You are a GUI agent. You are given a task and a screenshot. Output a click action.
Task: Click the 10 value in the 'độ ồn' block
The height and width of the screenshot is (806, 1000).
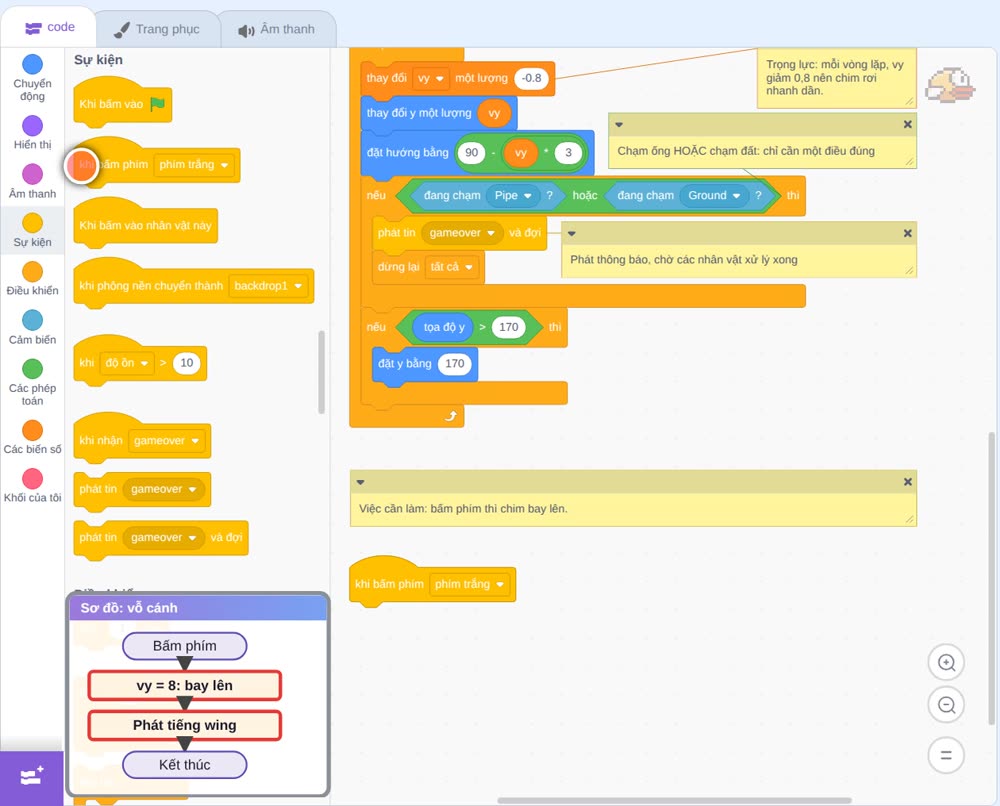click(186, 363)
